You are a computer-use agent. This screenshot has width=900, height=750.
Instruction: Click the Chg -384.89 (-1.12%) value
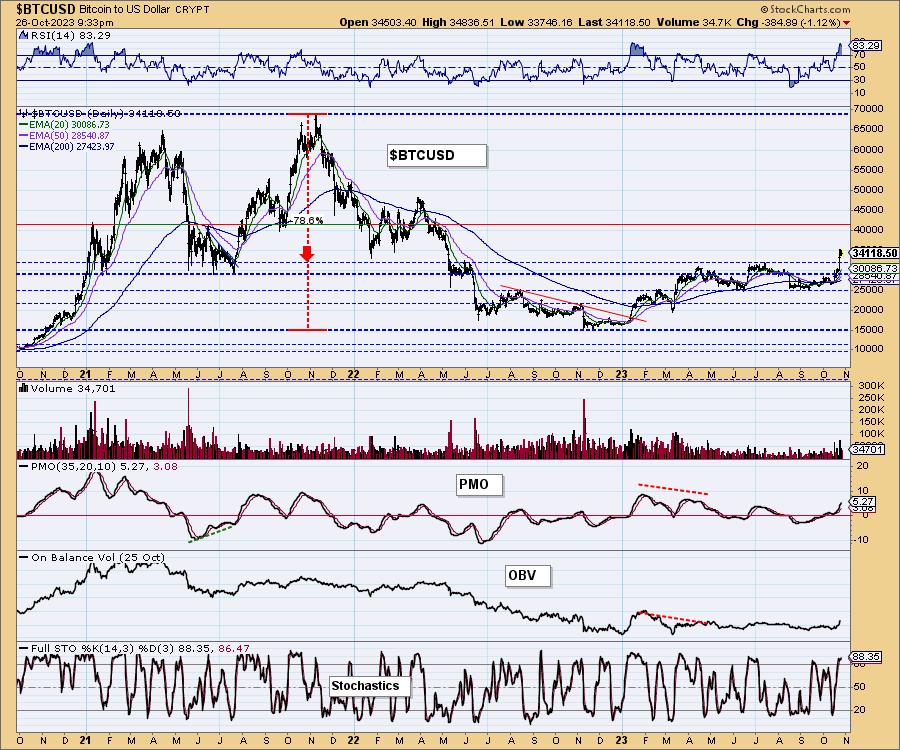tap(789, 22)
